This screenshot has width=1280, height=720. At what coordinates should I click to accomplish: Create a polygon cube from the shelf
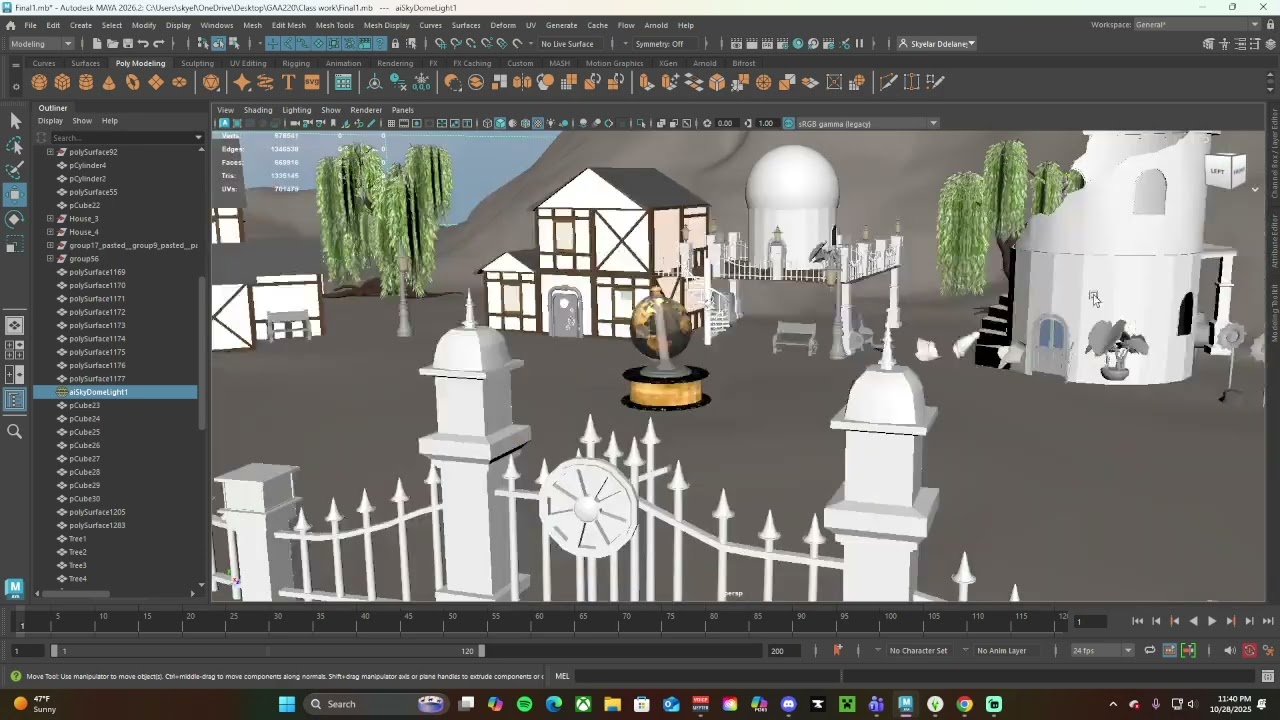[x=62, y=82]
